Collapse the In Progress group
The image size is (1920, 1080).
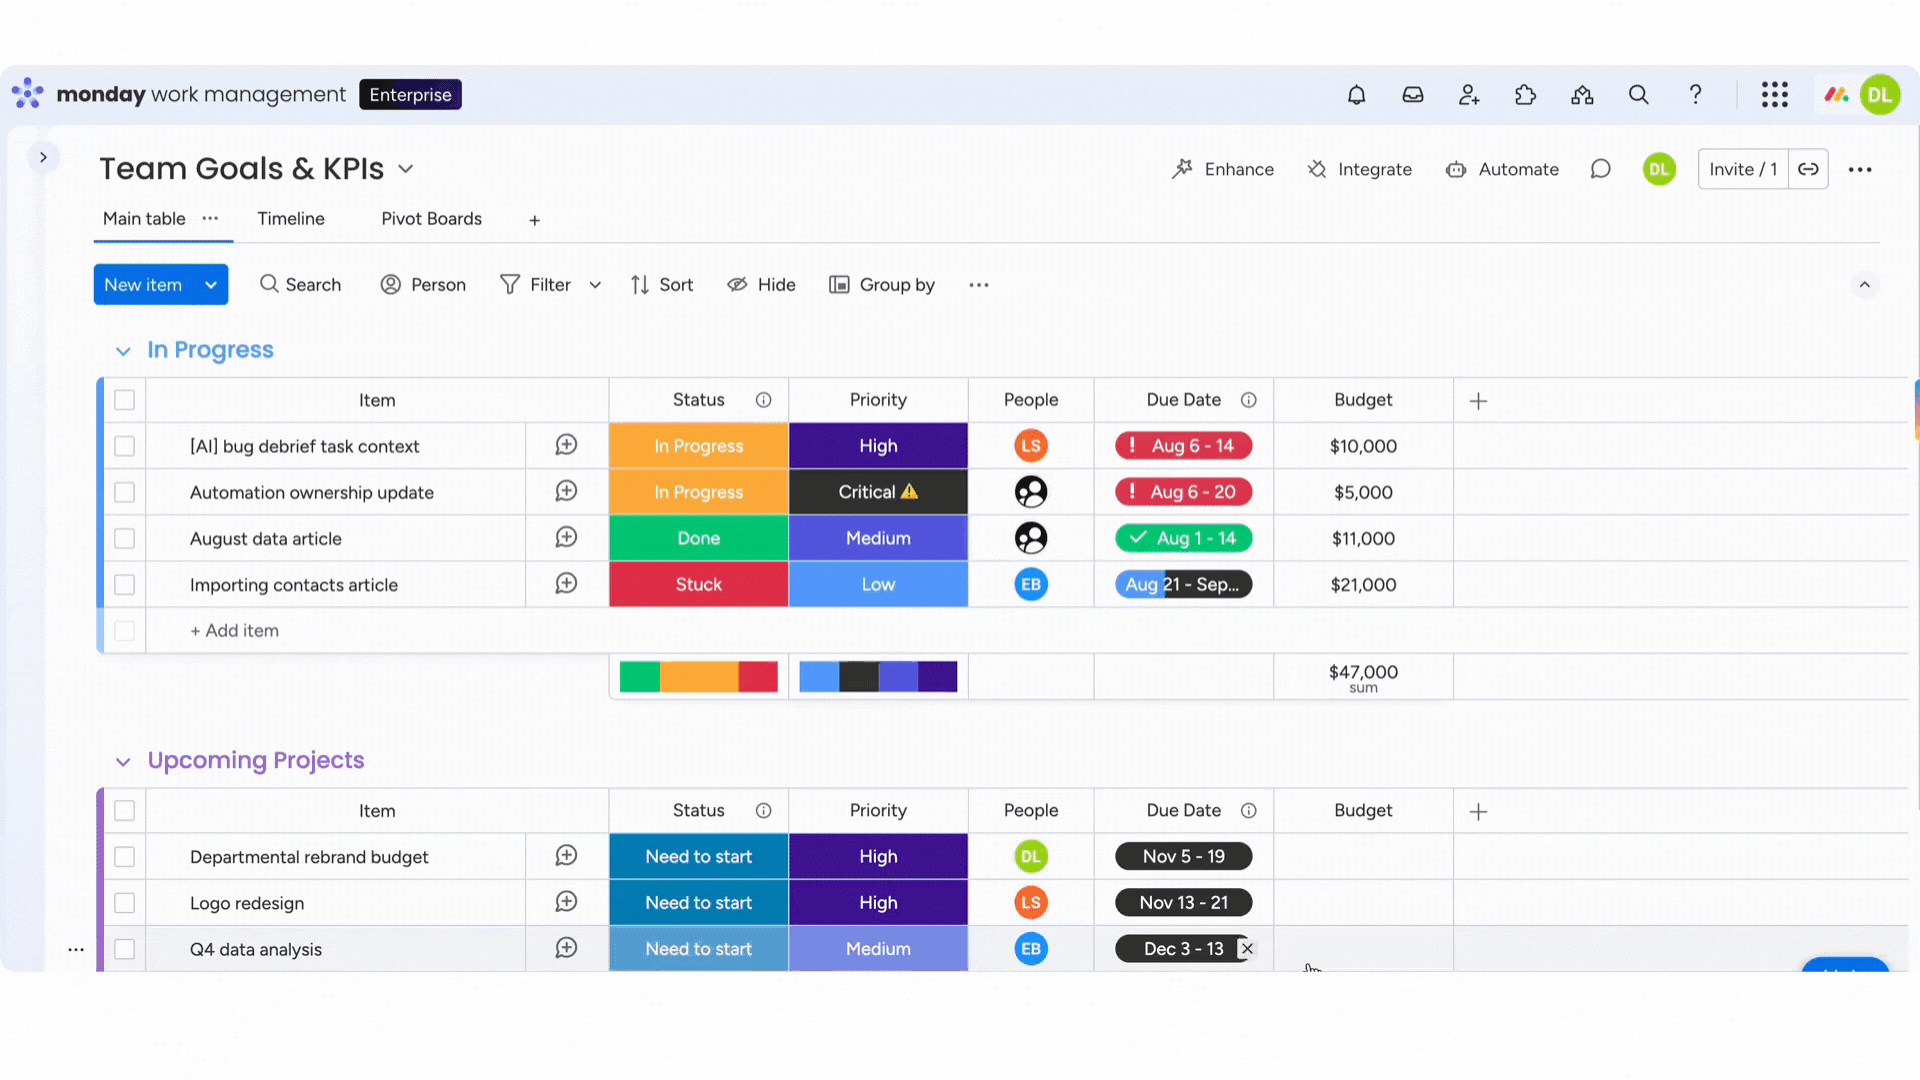click(x=122, y=350)
